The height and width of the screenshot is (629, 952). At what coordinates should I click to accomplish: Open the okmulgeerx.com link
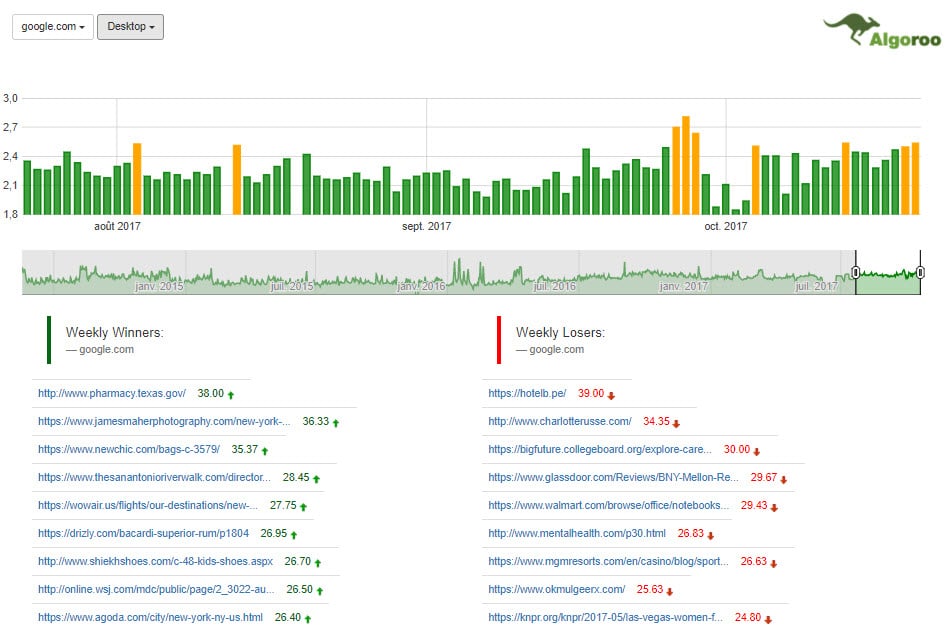pyautogui.click(x=557, y=589)
